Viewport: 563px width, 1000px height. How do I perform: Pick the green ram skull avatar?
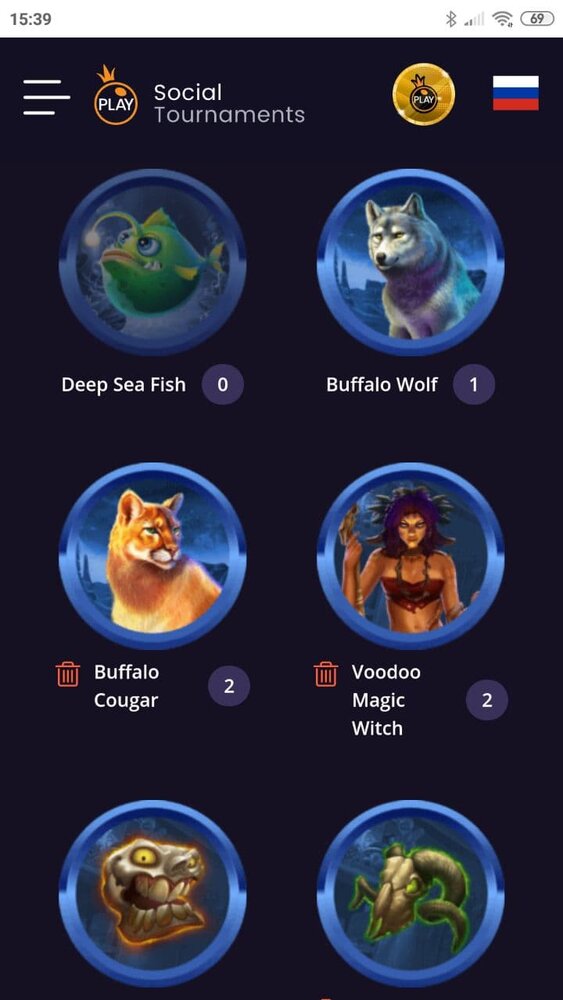pos(411,894)
